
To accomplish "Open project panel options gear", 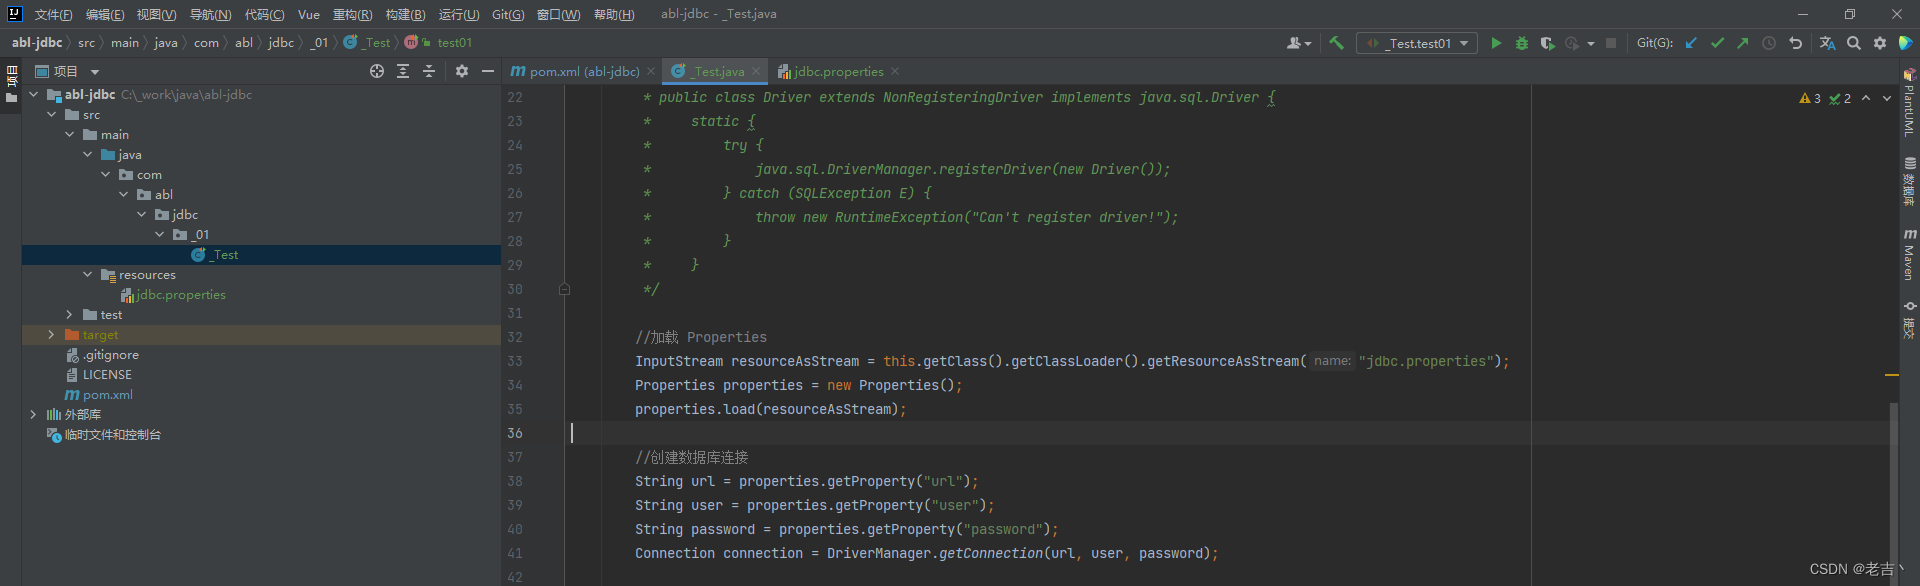I will click(x=462, y=71).
